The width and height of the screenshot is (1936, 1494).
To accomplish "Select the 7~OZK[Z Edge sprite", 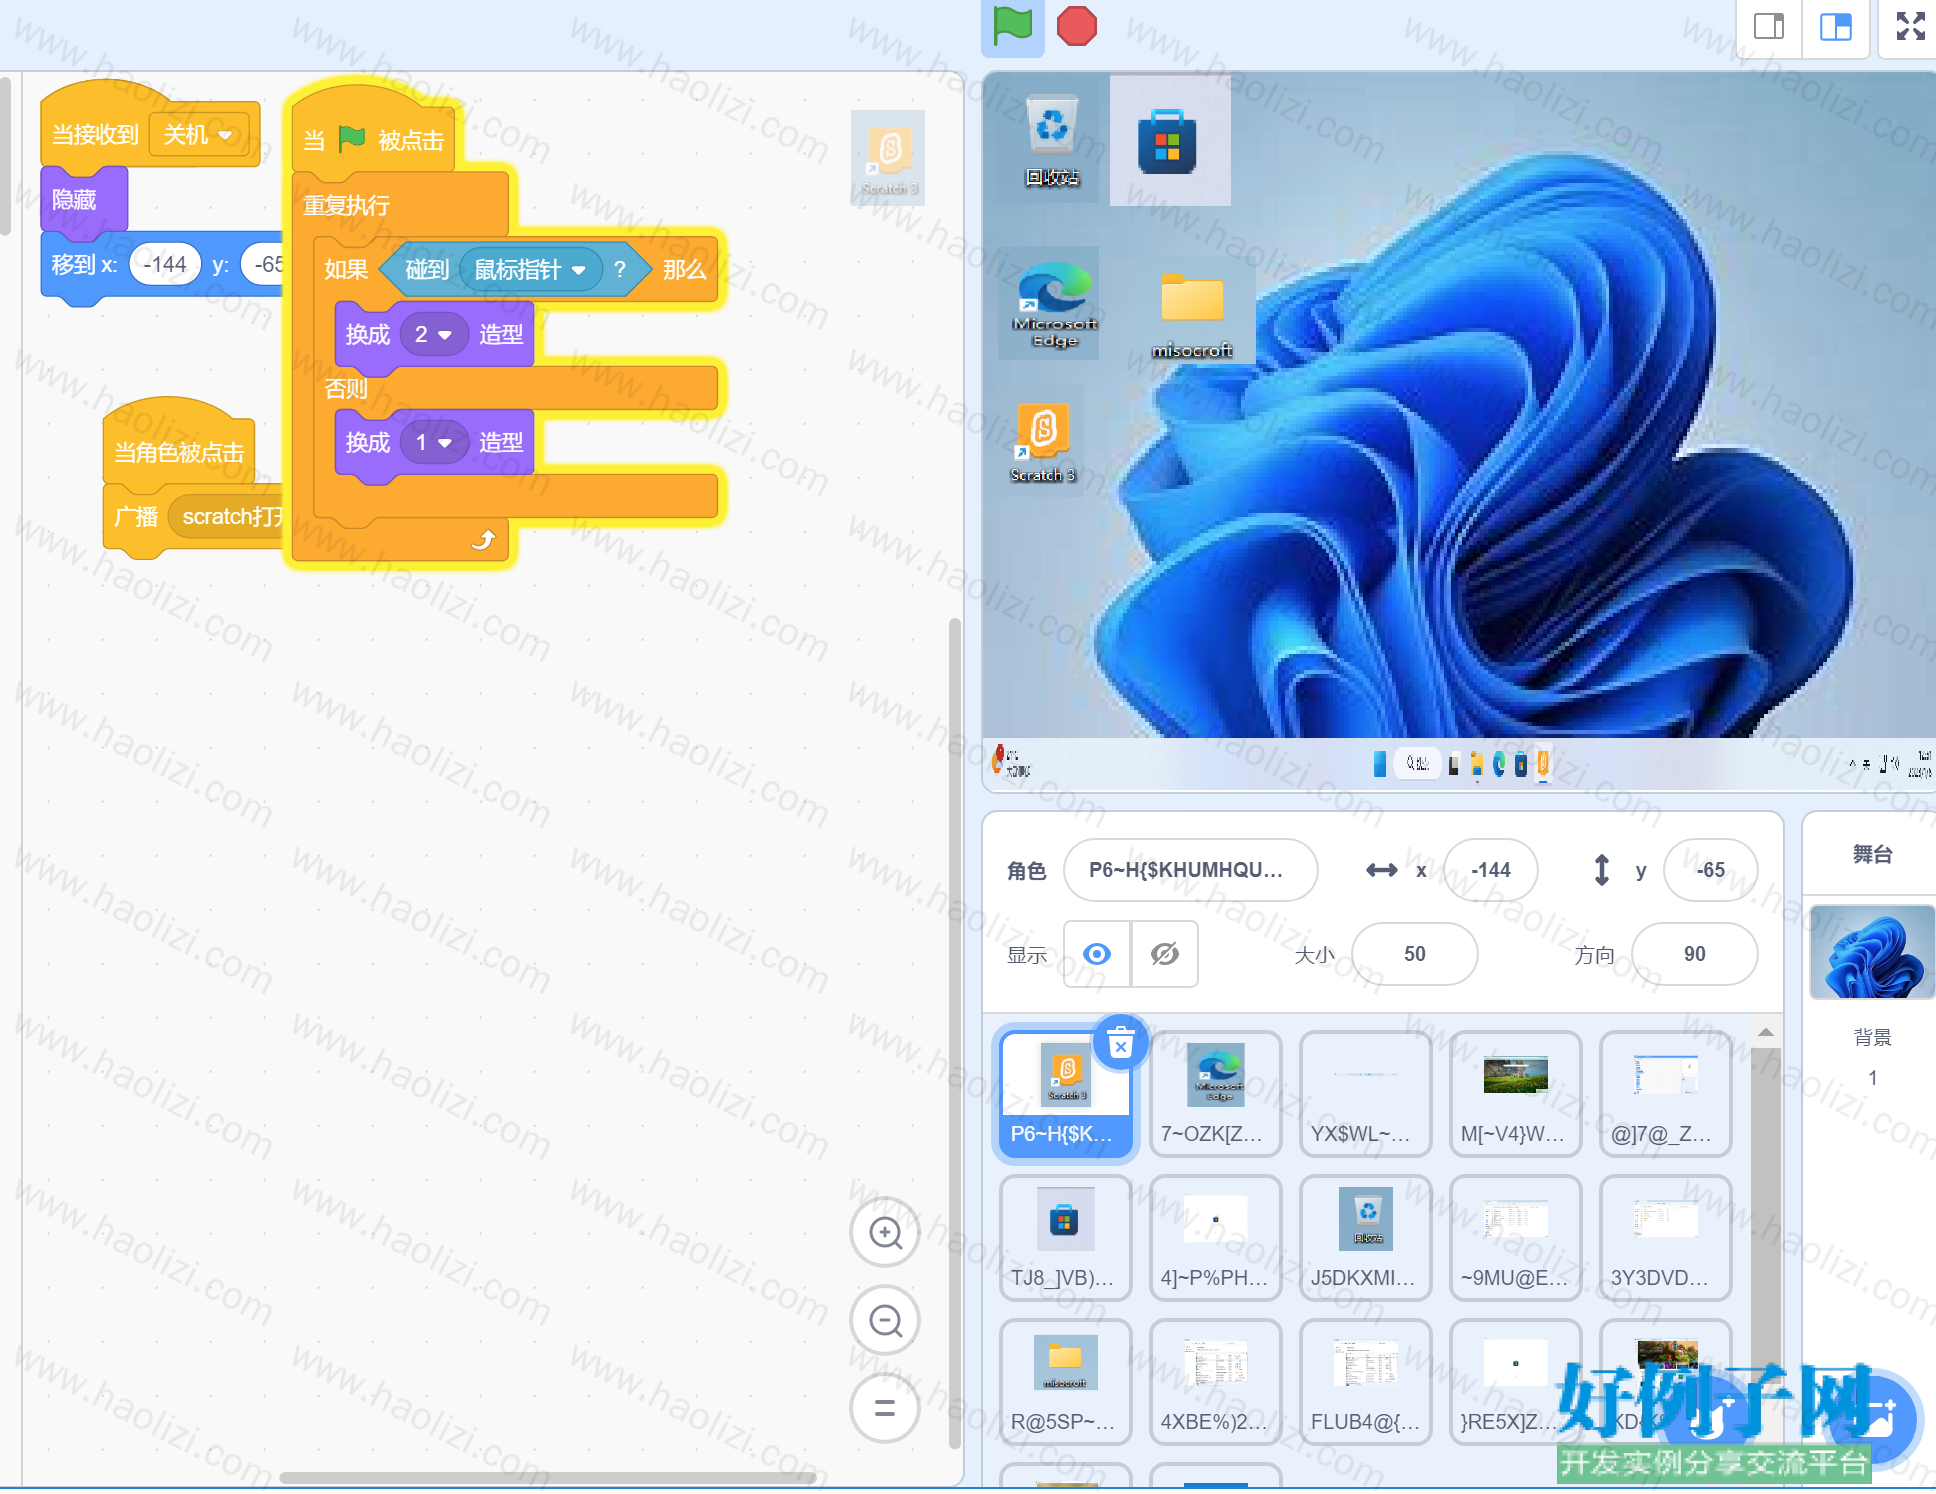I will tap(1215, 1094).
